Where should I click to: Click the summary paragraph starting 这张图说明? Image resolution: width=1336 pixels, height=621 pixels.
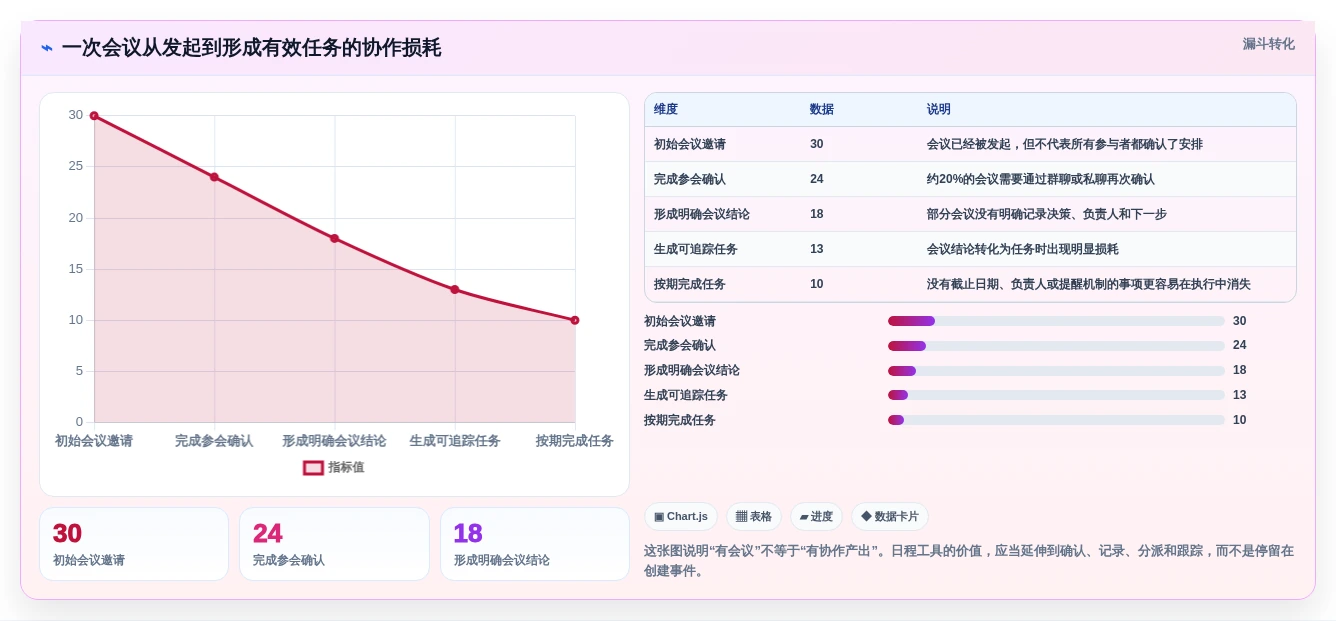(970, 561)
